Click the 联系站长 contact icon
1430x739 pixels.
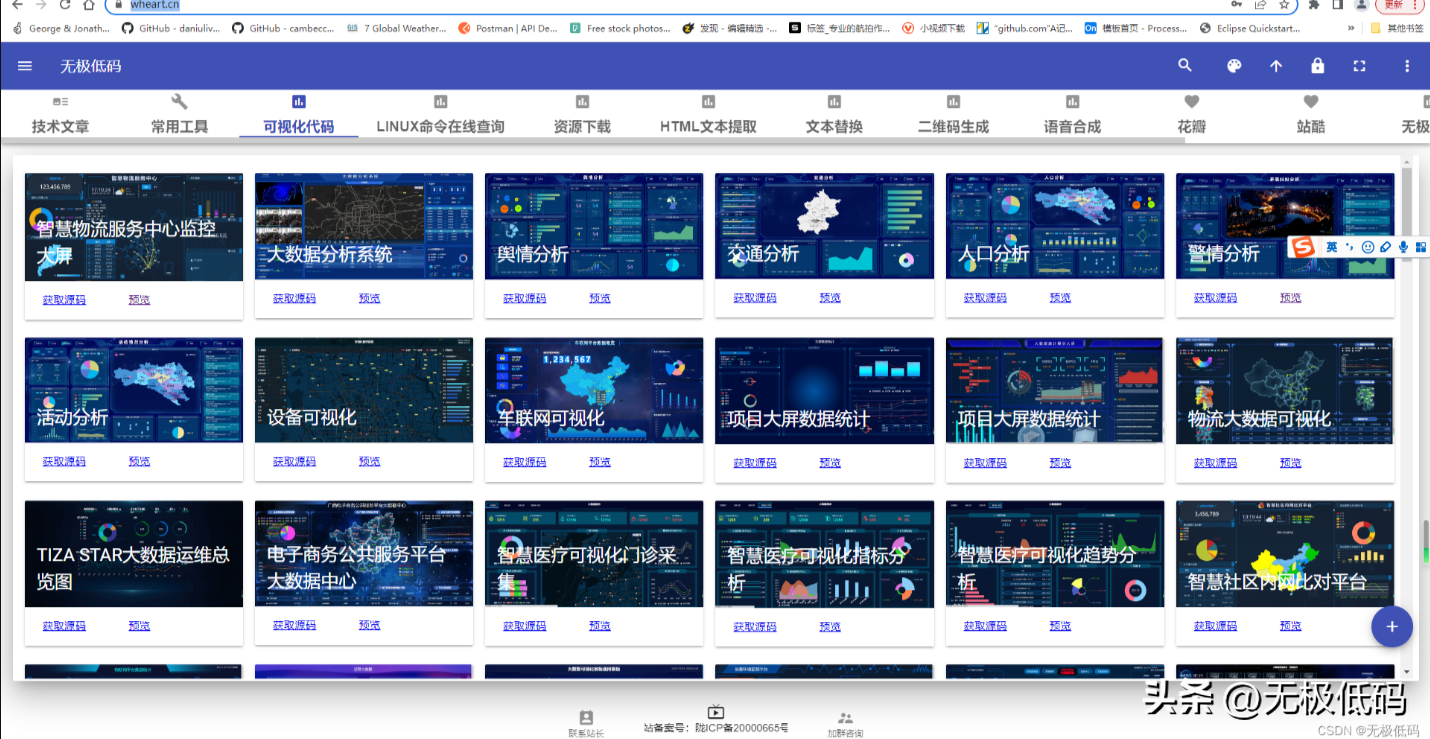[x=586, y=718]
